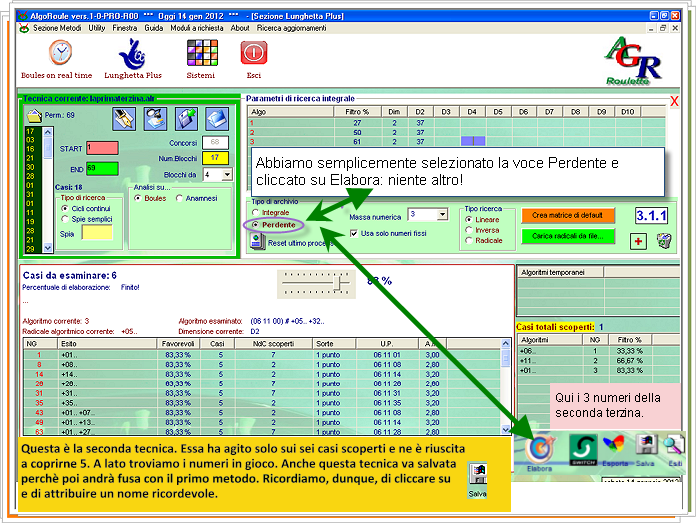Open the Blocchi da dropdown
The height and width of the screenshot is (523, 696).
tap(227, 174)
